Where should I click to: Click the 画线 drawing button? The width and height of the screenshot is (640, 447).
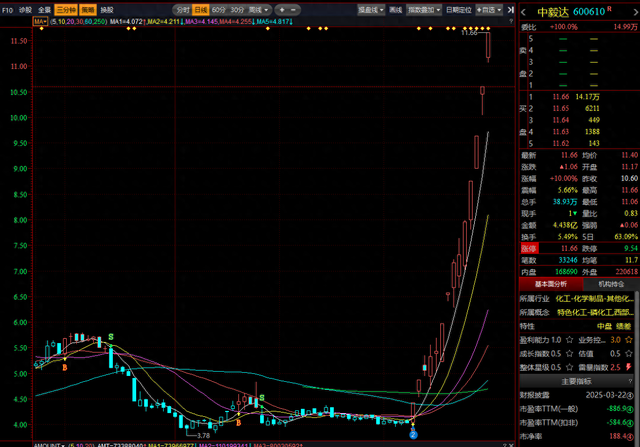click(x=396, y=10)
